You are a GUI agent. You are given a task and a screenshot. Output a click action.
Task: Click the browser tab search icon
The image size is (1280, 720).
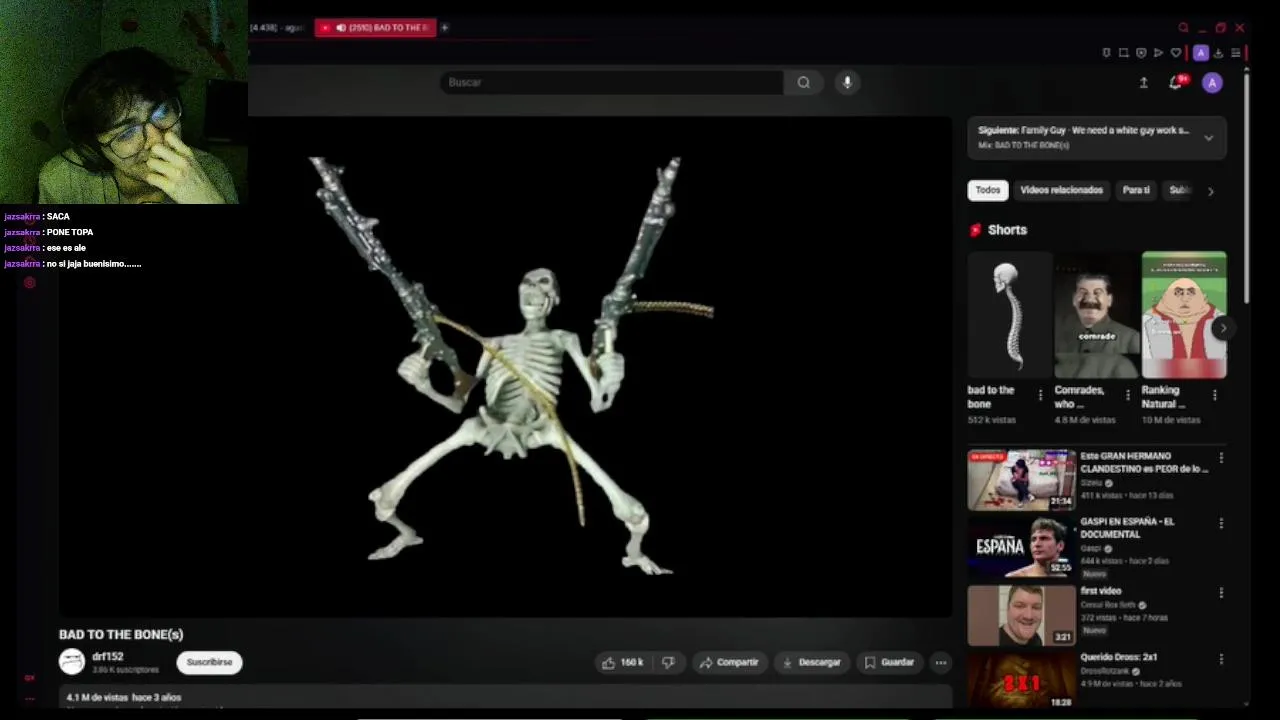(1183, 28)
